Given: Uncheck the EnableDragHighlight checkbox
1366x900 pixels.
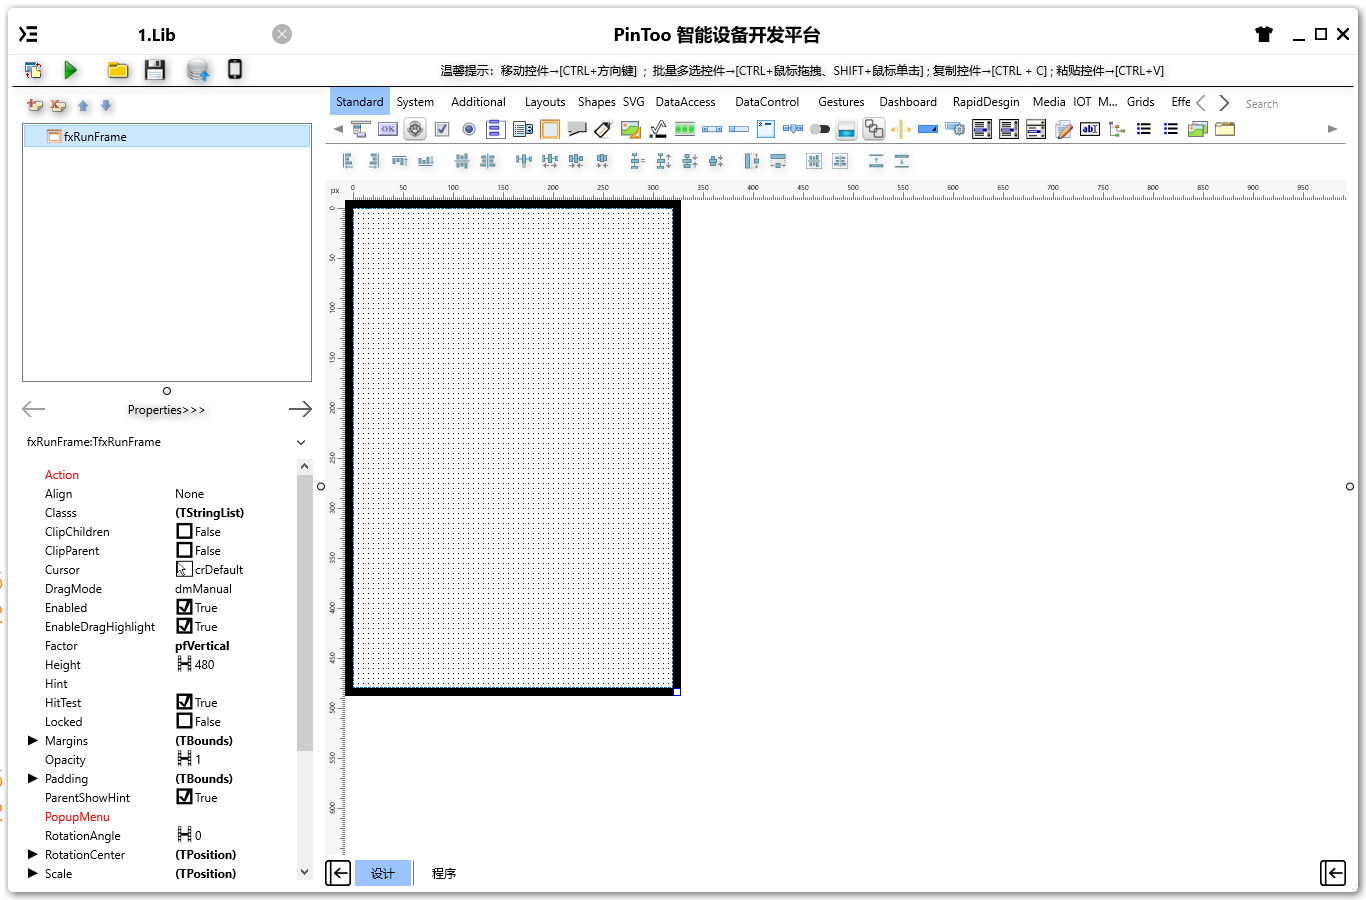Looking at the screenshot, I should 184,626.
